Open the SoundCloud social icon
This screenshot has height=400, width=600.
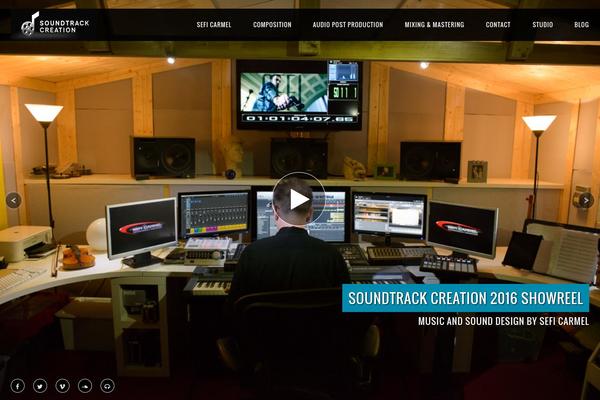click(x=85, y=386)
